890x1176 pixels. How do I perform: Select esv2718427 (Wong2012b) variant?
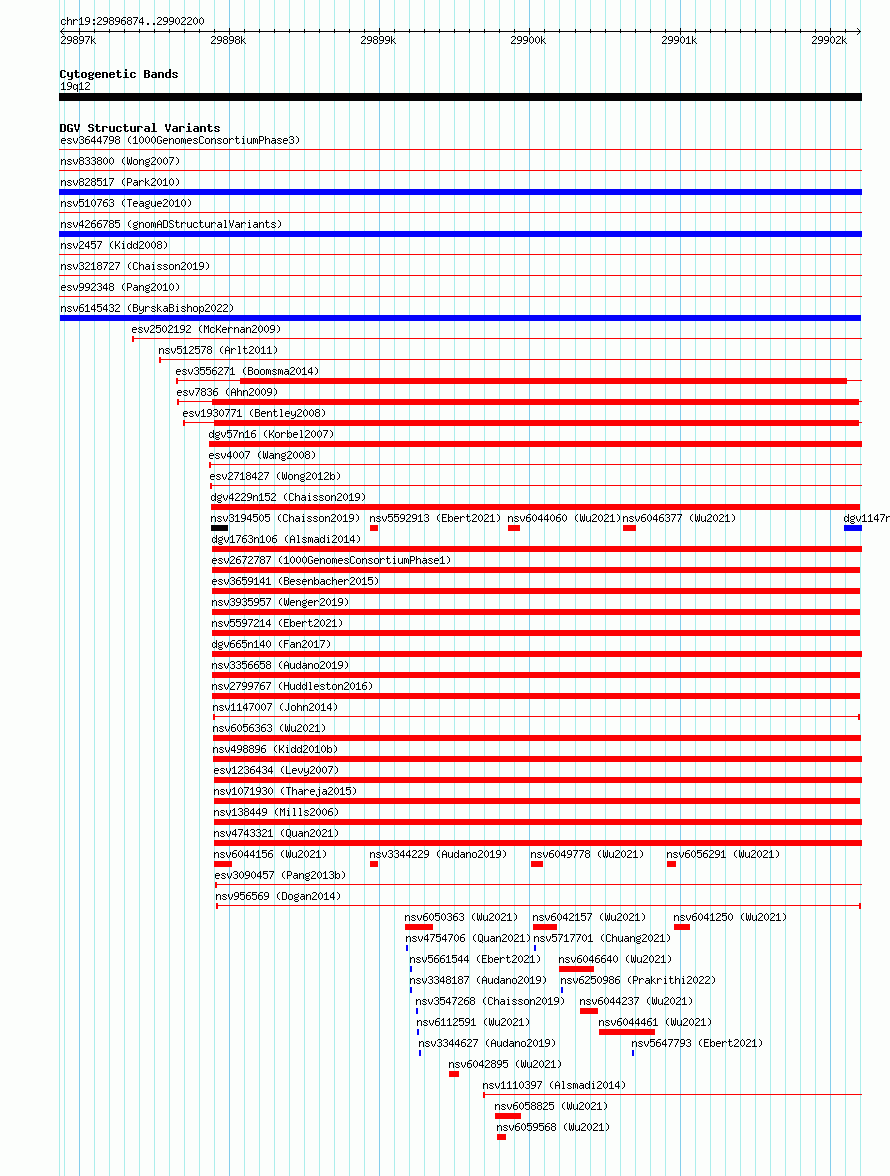[275, 476]
